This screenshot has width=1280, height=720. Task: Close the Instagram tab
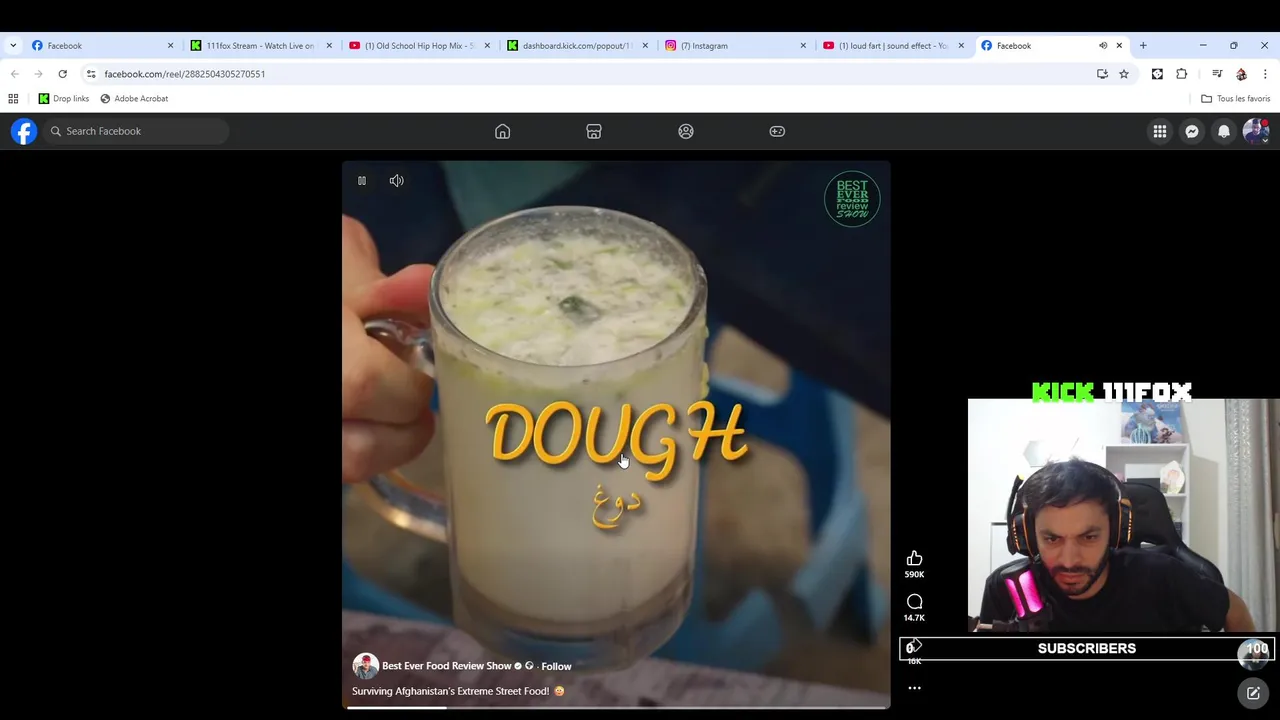(803, 45)
